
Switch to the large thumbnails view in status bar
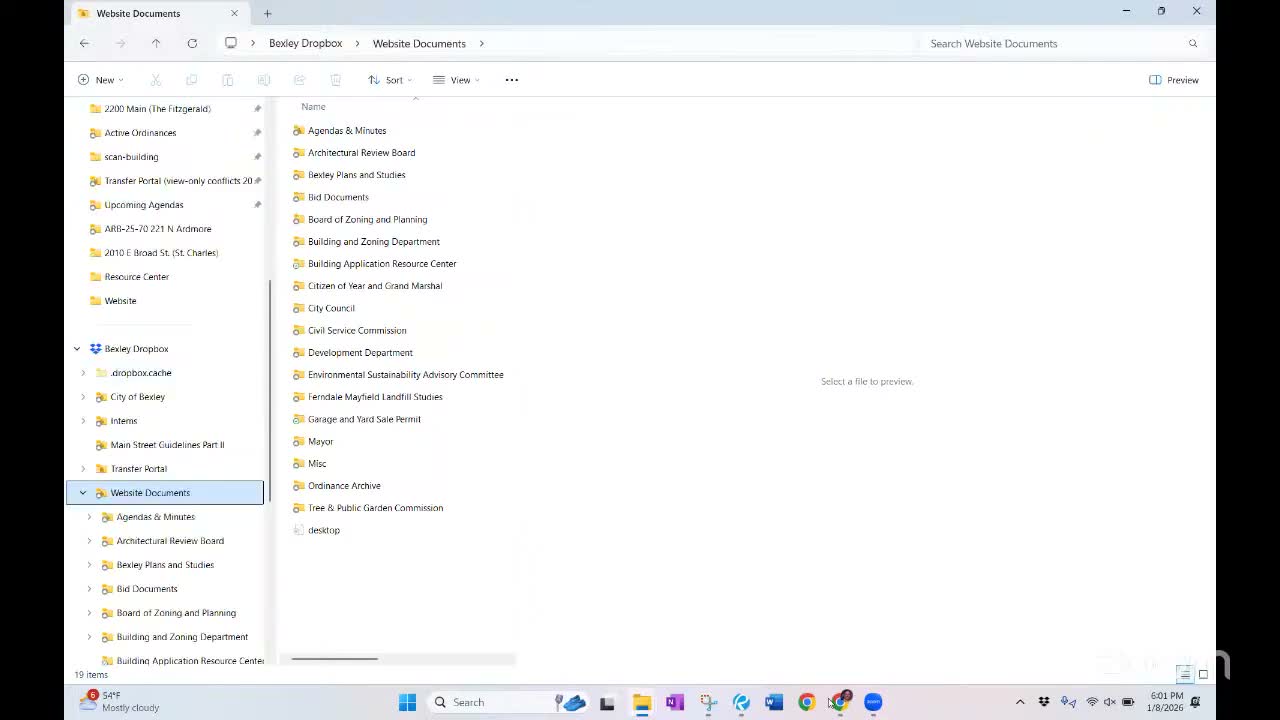1203,674
